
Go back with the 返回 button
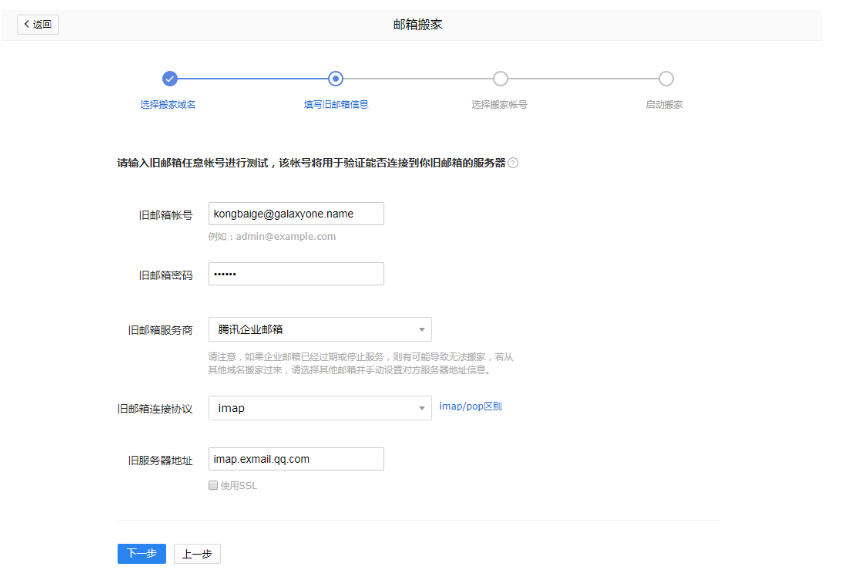click(38, 24)
